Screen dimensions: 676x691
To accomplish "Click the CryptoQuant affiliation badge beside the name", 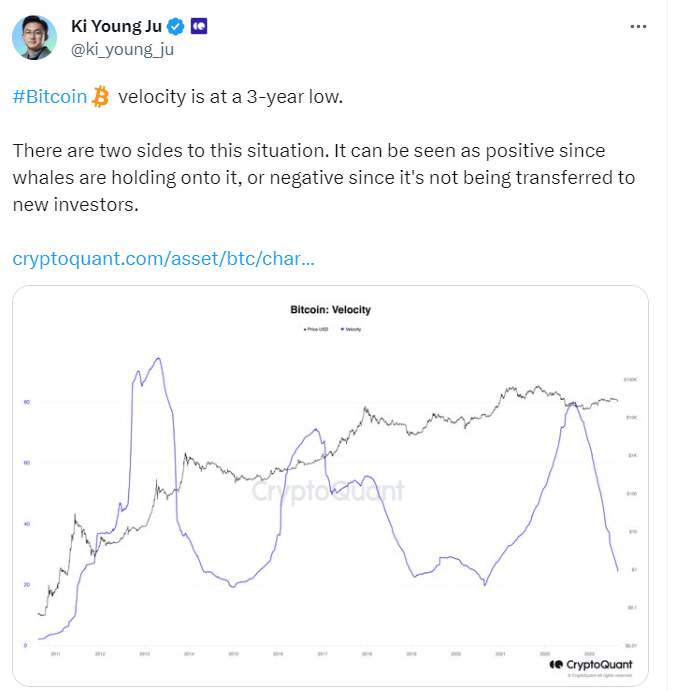I will 199,26.
